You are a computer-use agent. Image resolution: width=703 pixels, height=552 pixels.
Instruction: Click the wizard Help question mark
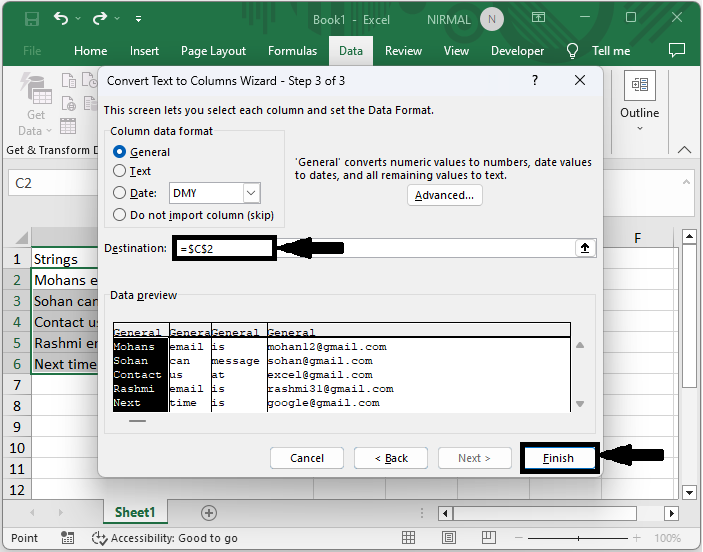pos(535,81)
